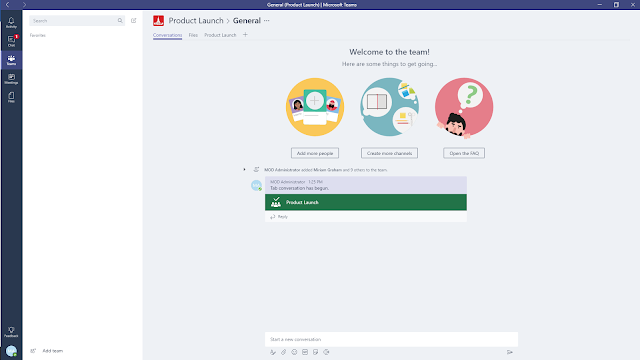Screen dimensions: 640x360
Task: Switch to the Files tab
Action: (x=193, y=35)
